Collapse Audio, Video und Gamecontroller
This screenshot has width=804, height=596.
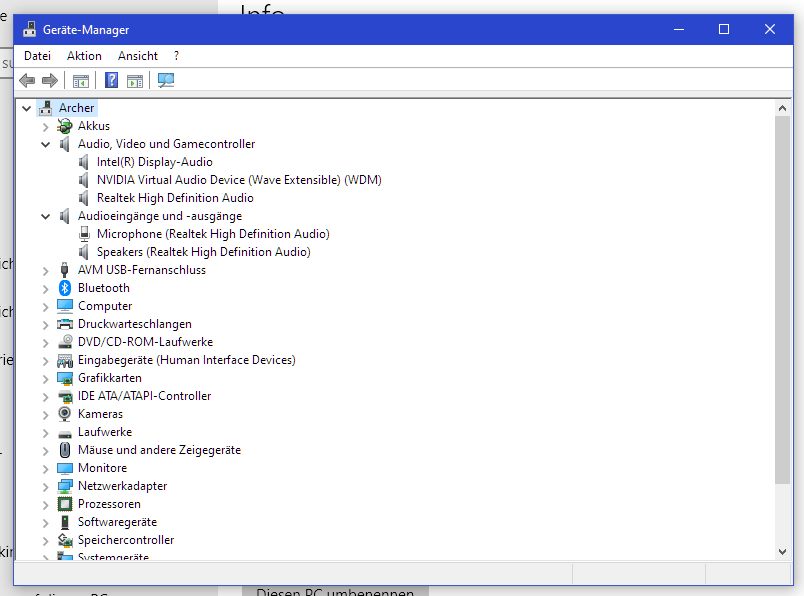(46, 144)
